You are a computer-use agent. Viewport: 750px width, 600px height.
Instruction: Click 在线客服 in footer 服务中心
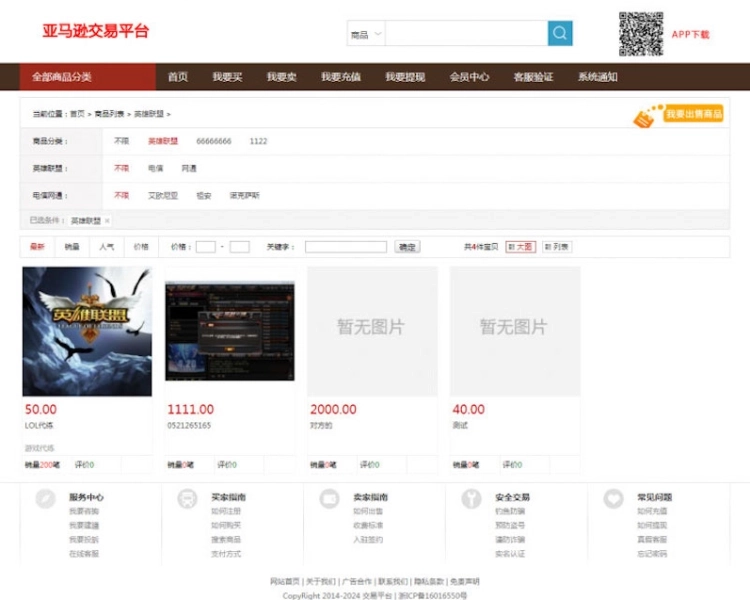(x=84, y=554)
